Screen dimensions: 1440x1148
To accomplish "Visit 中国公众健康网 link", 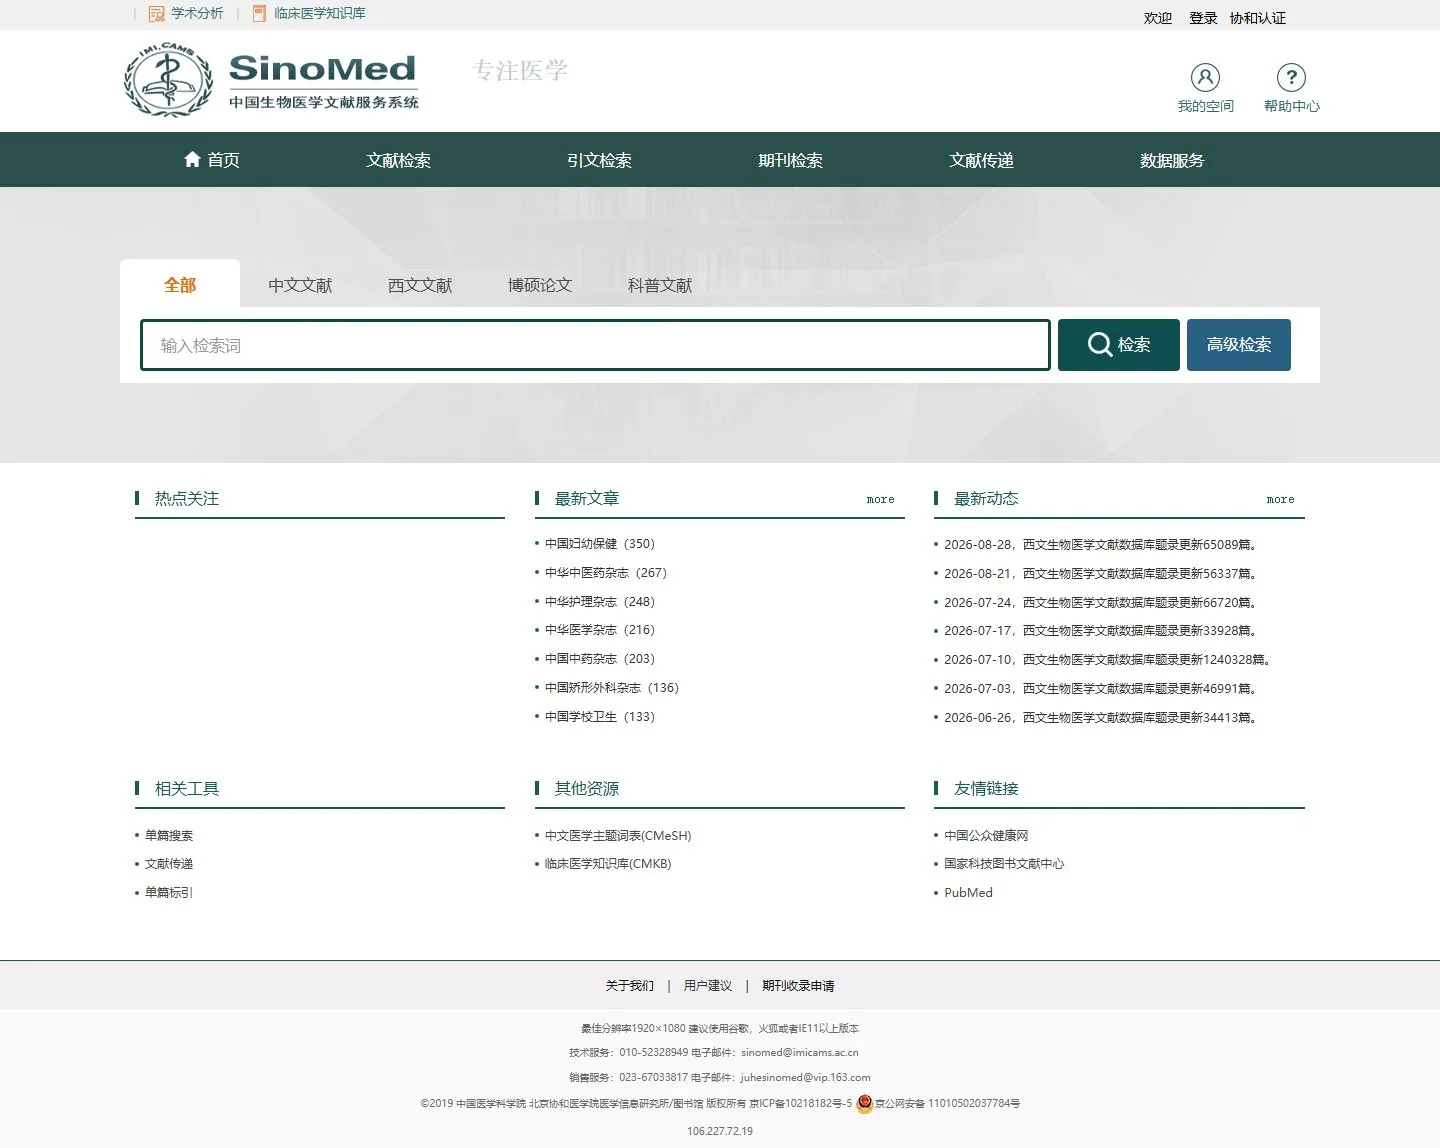I will tap(986, 836).
